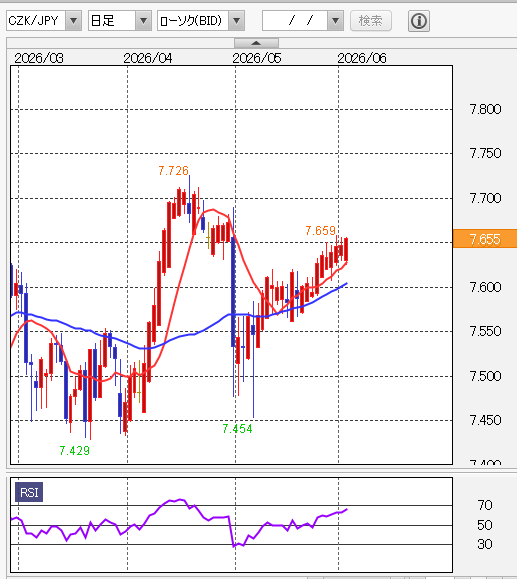
Task: Click the RSI 70 level label
Action: pyautogui.click(x=485, y=505)
